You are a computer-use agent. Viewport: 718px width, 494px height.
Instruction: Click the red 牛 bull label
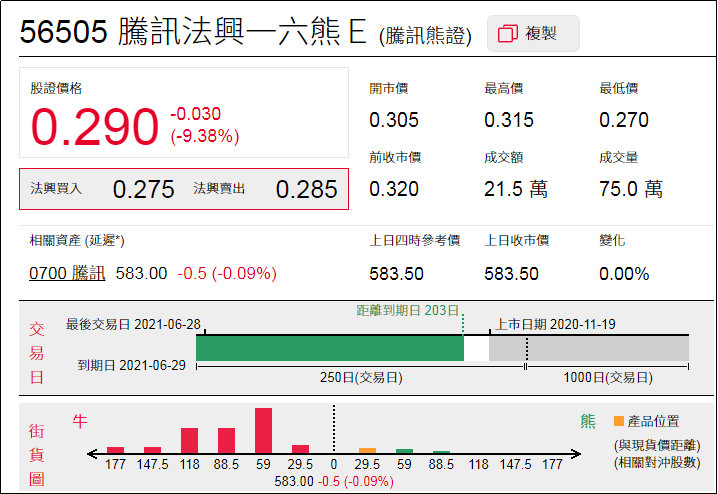pyautogui.click(x=80, y=421)
